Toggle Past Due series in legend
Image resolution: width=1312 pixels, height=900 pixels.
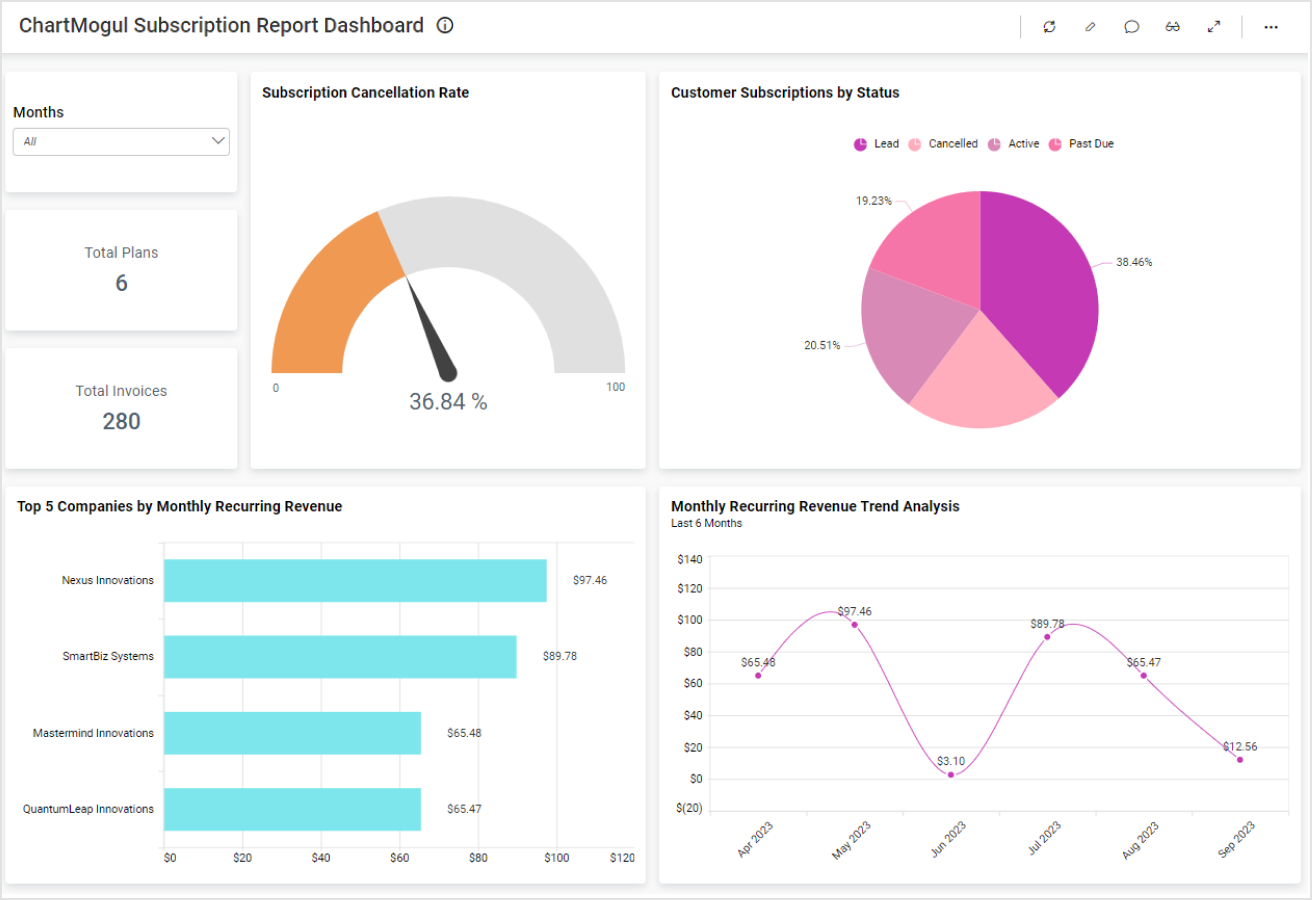1081,144
